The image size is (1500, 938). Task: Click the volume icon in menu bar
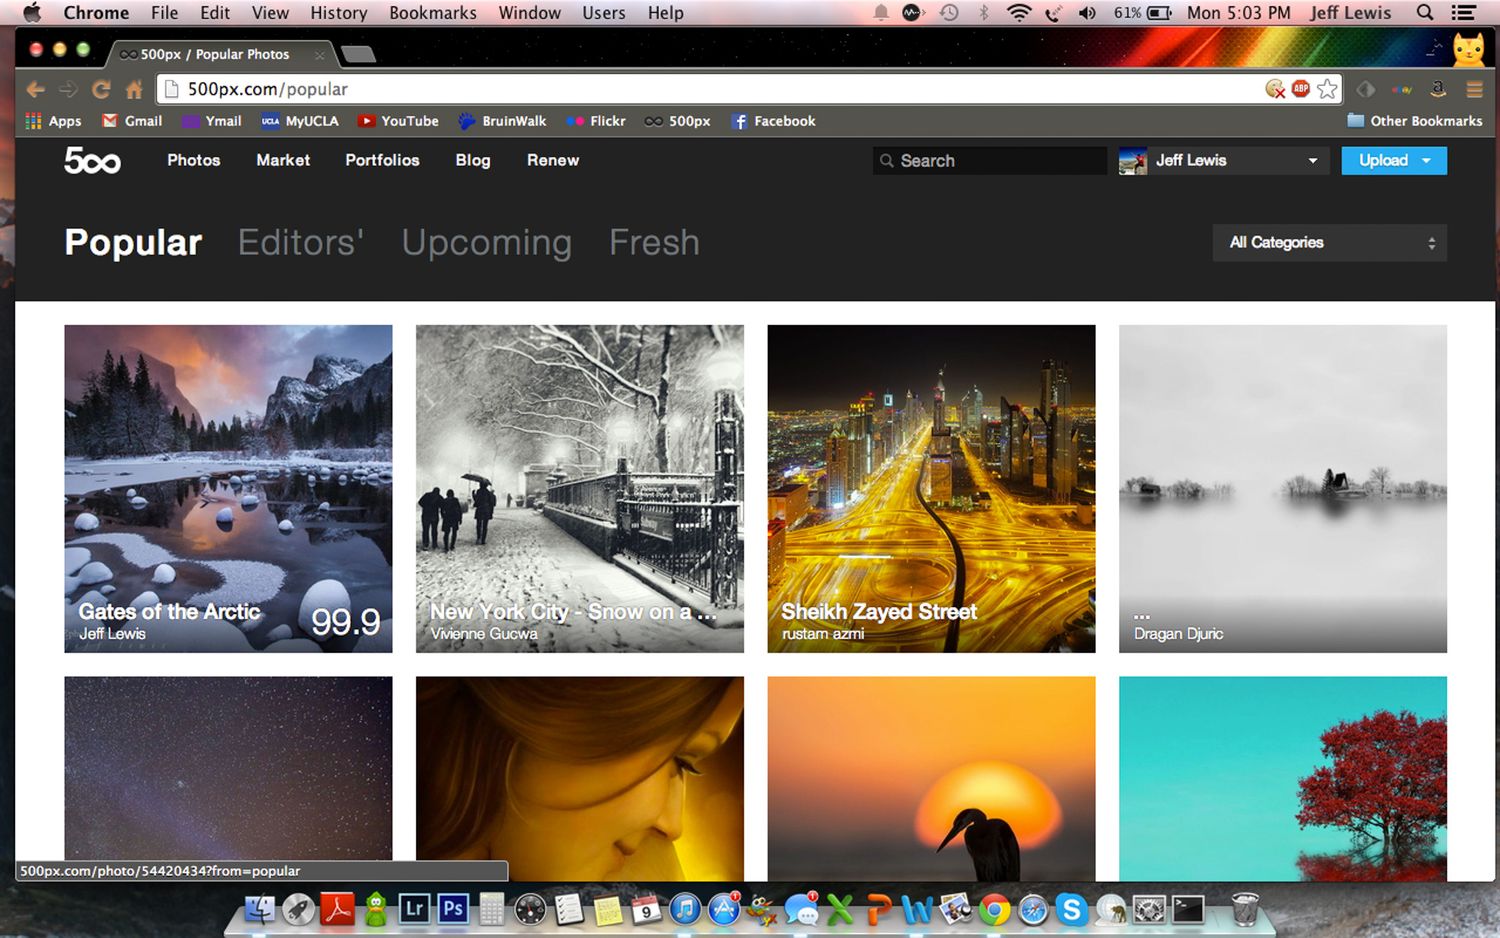(x=1087, y=12)
